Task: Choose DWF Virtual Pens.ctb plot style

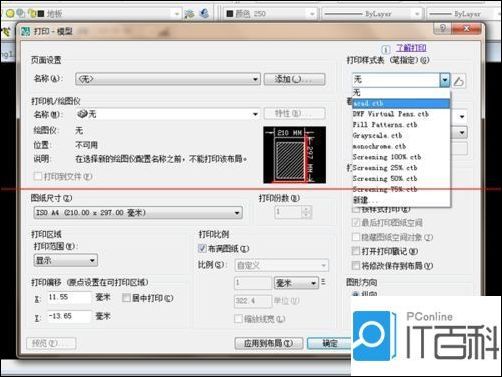Action: [401, 114]
